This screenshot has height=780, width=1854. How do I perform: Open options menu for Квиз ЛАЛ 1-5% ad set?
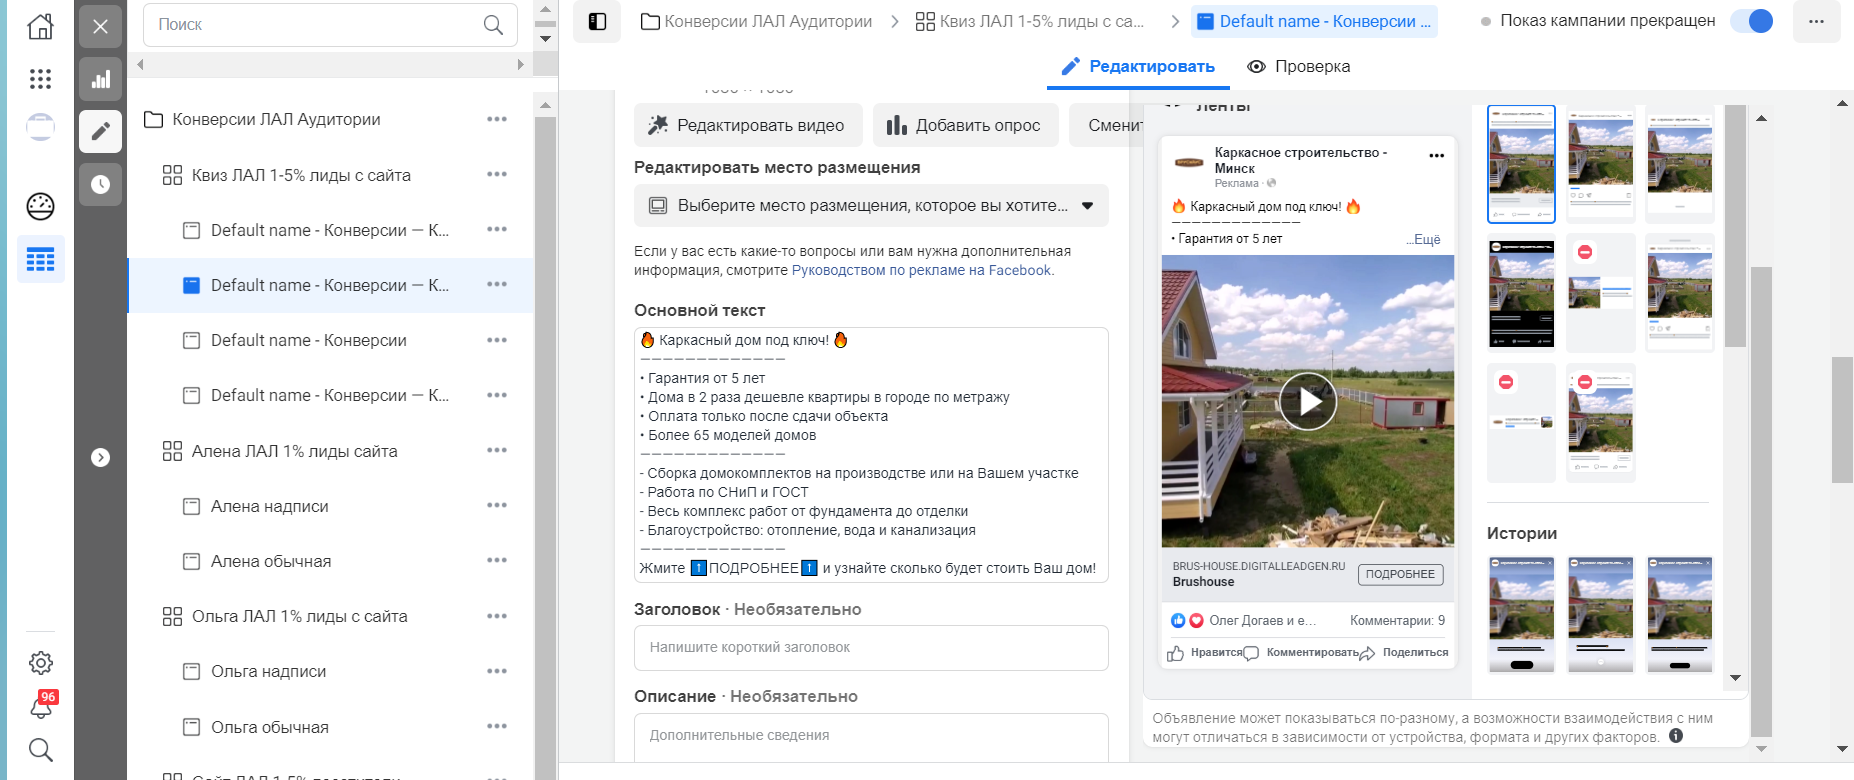(497, 174)
